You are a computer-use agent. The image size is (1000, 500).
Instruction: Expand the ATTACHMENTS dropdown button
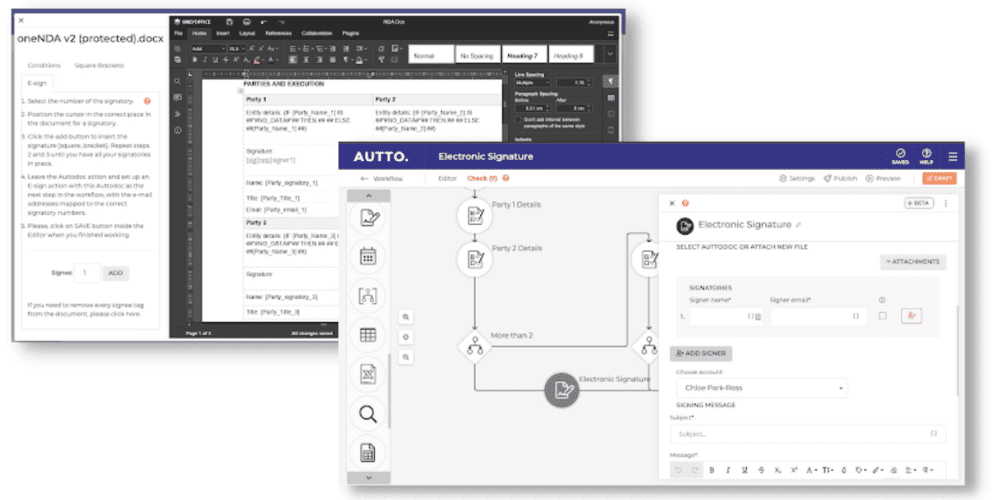tap(913, 261)
